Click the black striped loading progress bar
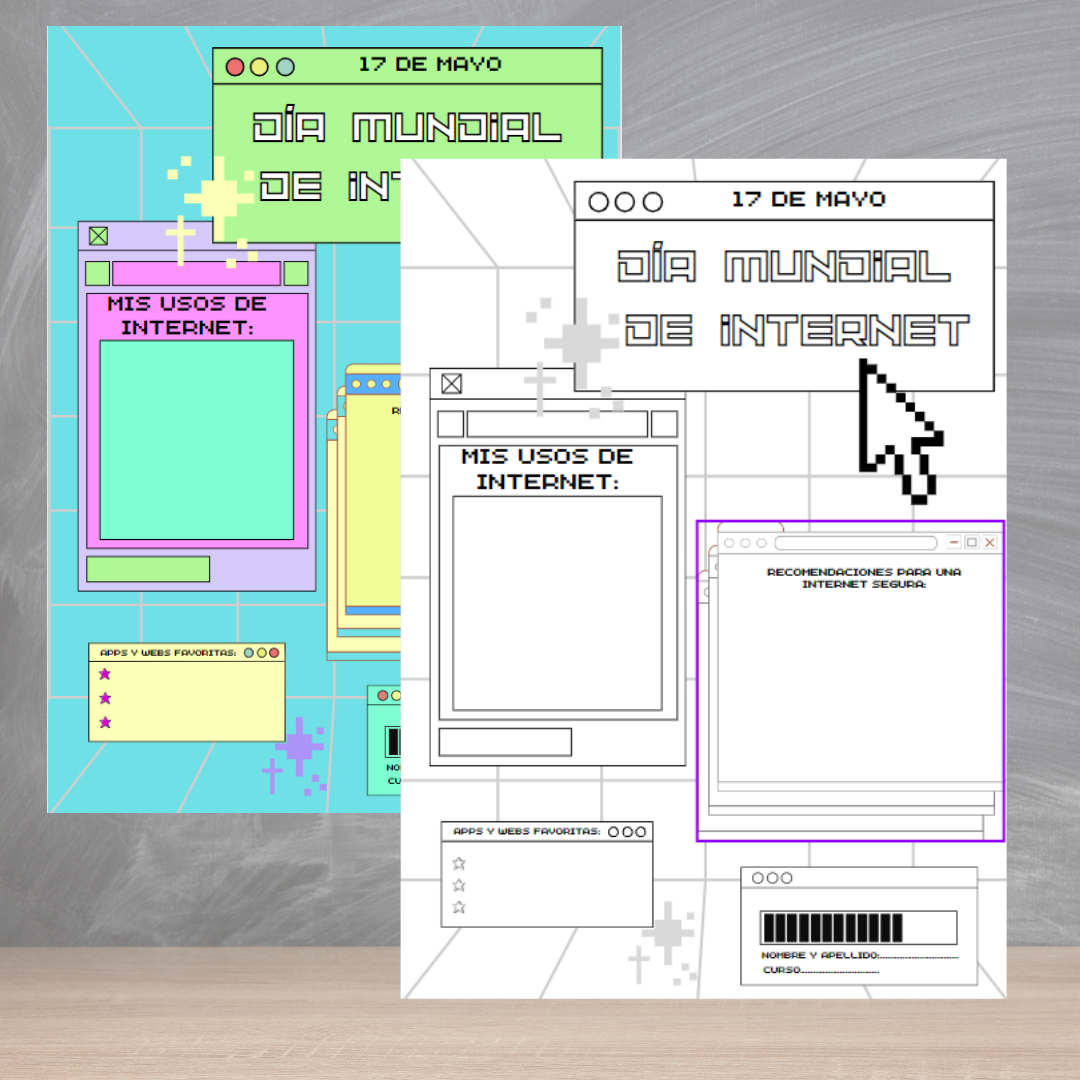This screenshot has width=1080, height=1080. click(858, 928)
